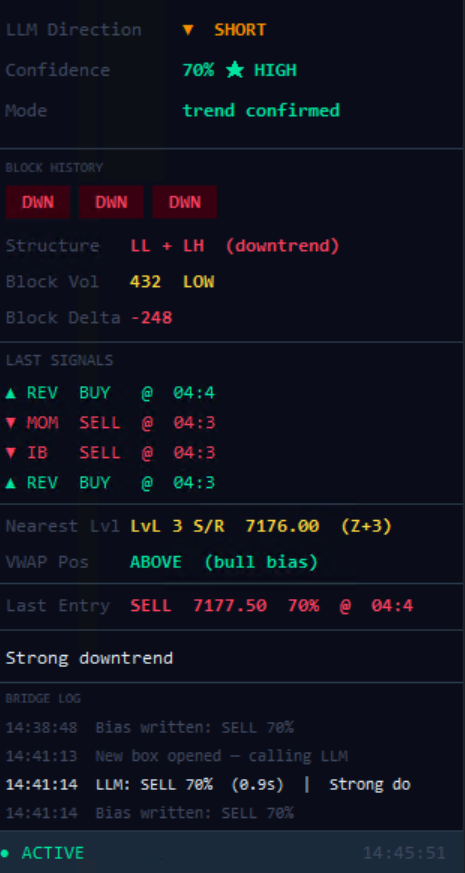Click the LOW block volume label
This screenshot has width=465, height=873.
198,282
